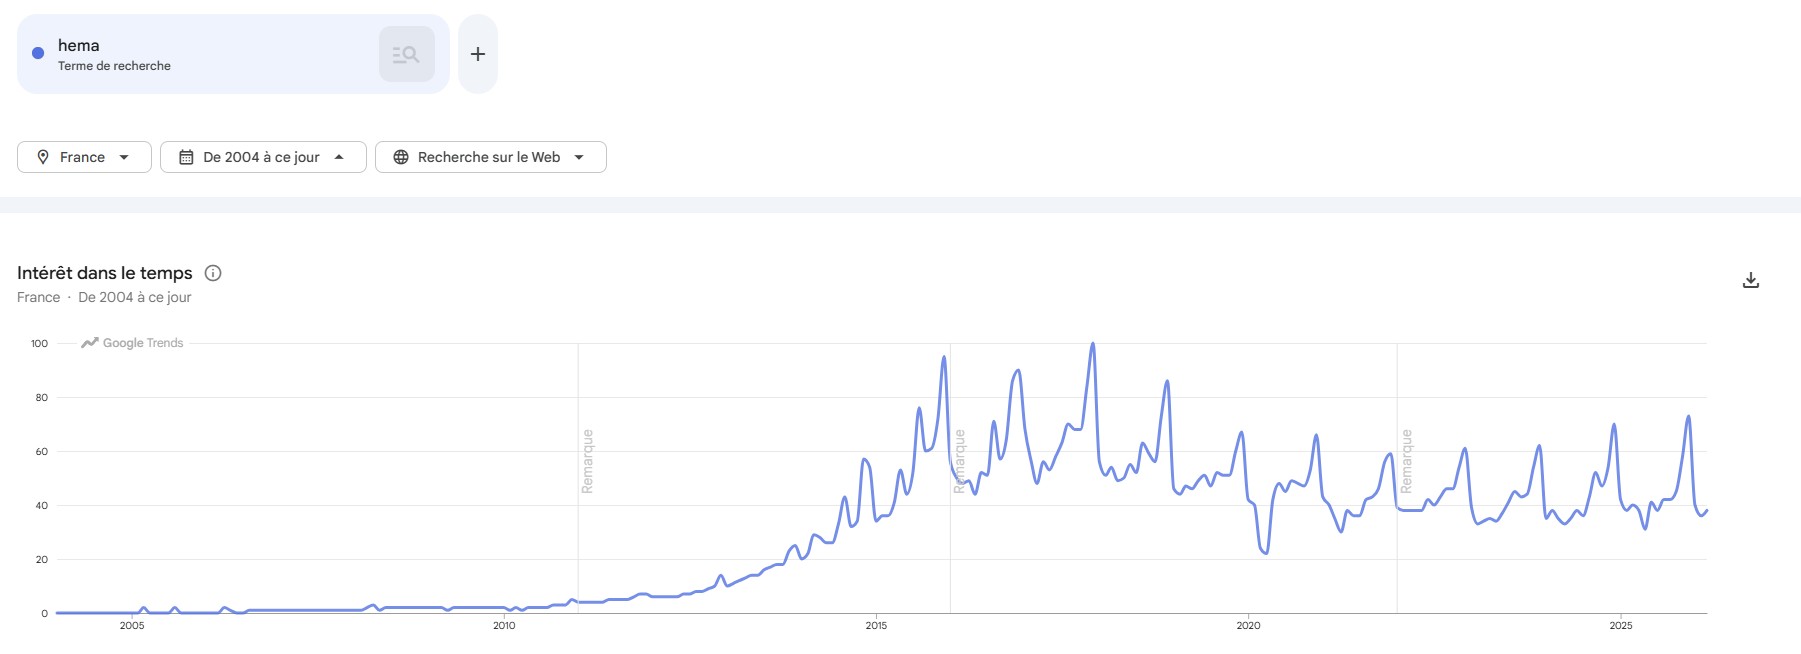Click the highest peak on the trend line
Viewport: 1801px width, 654px height.
coord(1092,345)
